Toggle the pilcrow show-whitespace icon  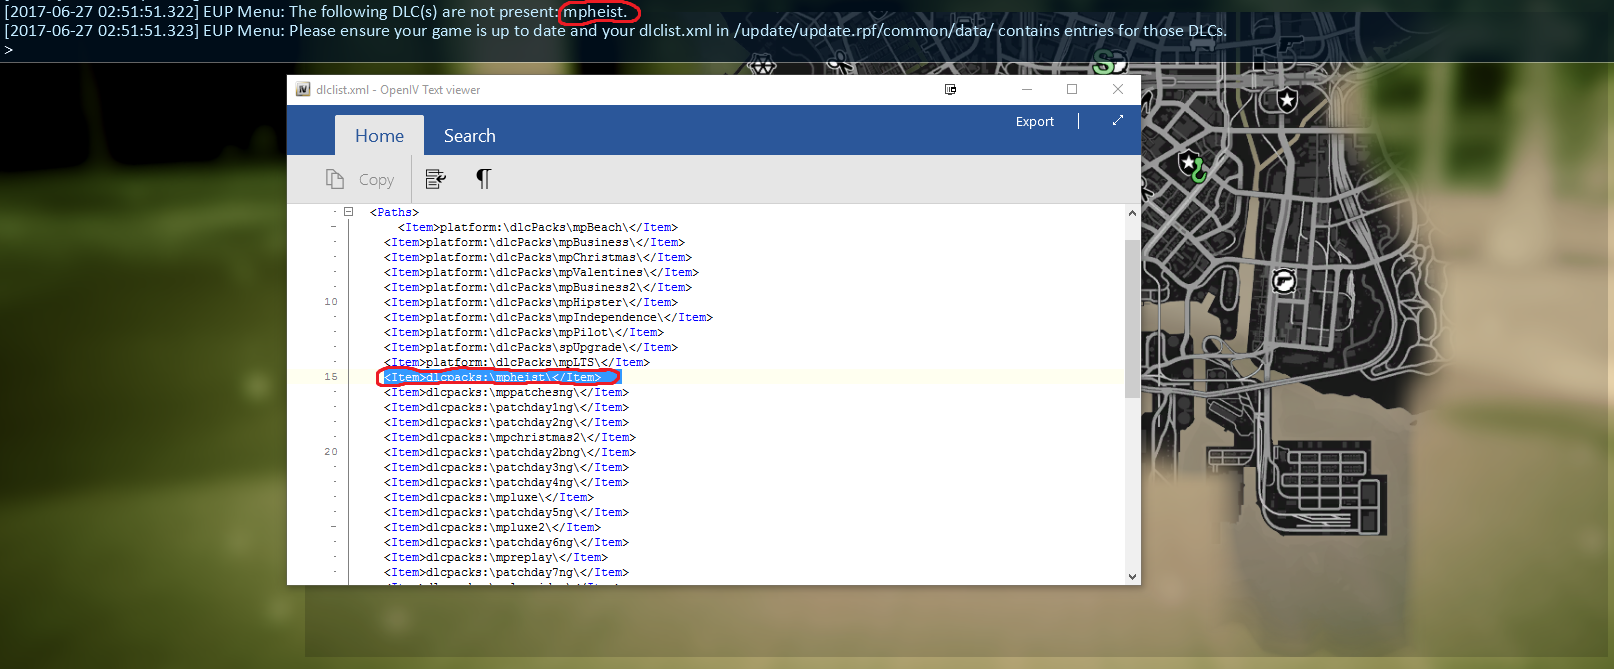pos(484,179)
